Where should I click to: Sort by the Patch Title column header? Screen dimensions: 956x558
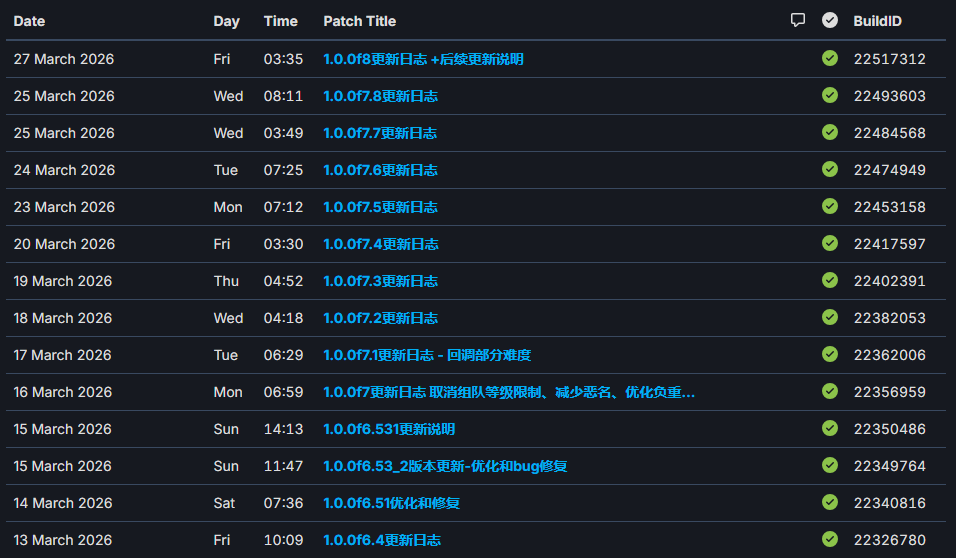pyautogui.click(x=359, y=21)
